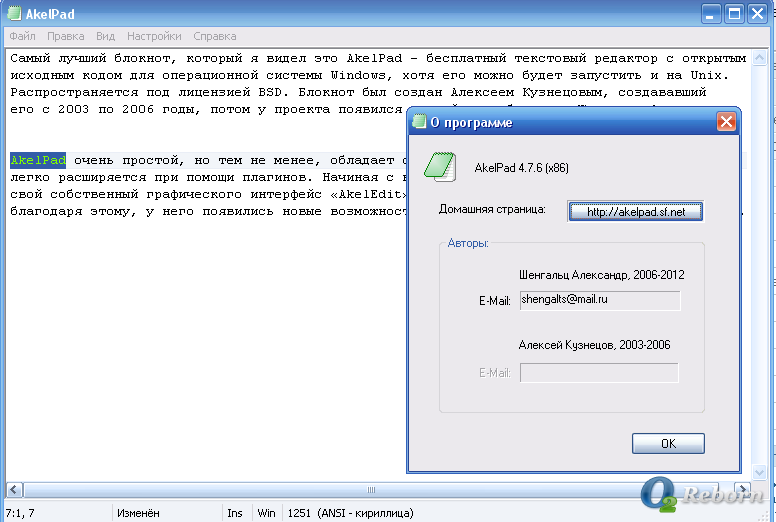Click the 1251 (ANSI - кириллица) encoding status
Viewport: 776px width, 522px height.
350,513
